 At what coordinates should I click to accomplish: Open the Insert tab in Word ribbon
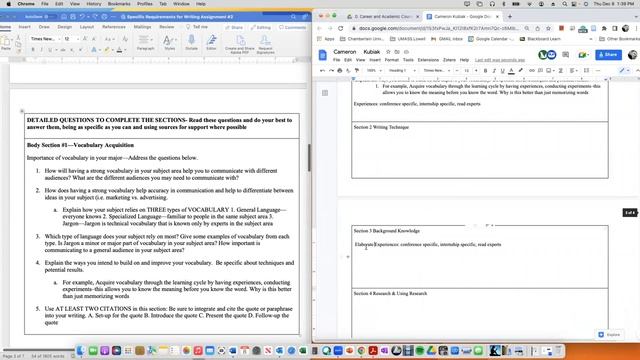[x=24, y=27]
